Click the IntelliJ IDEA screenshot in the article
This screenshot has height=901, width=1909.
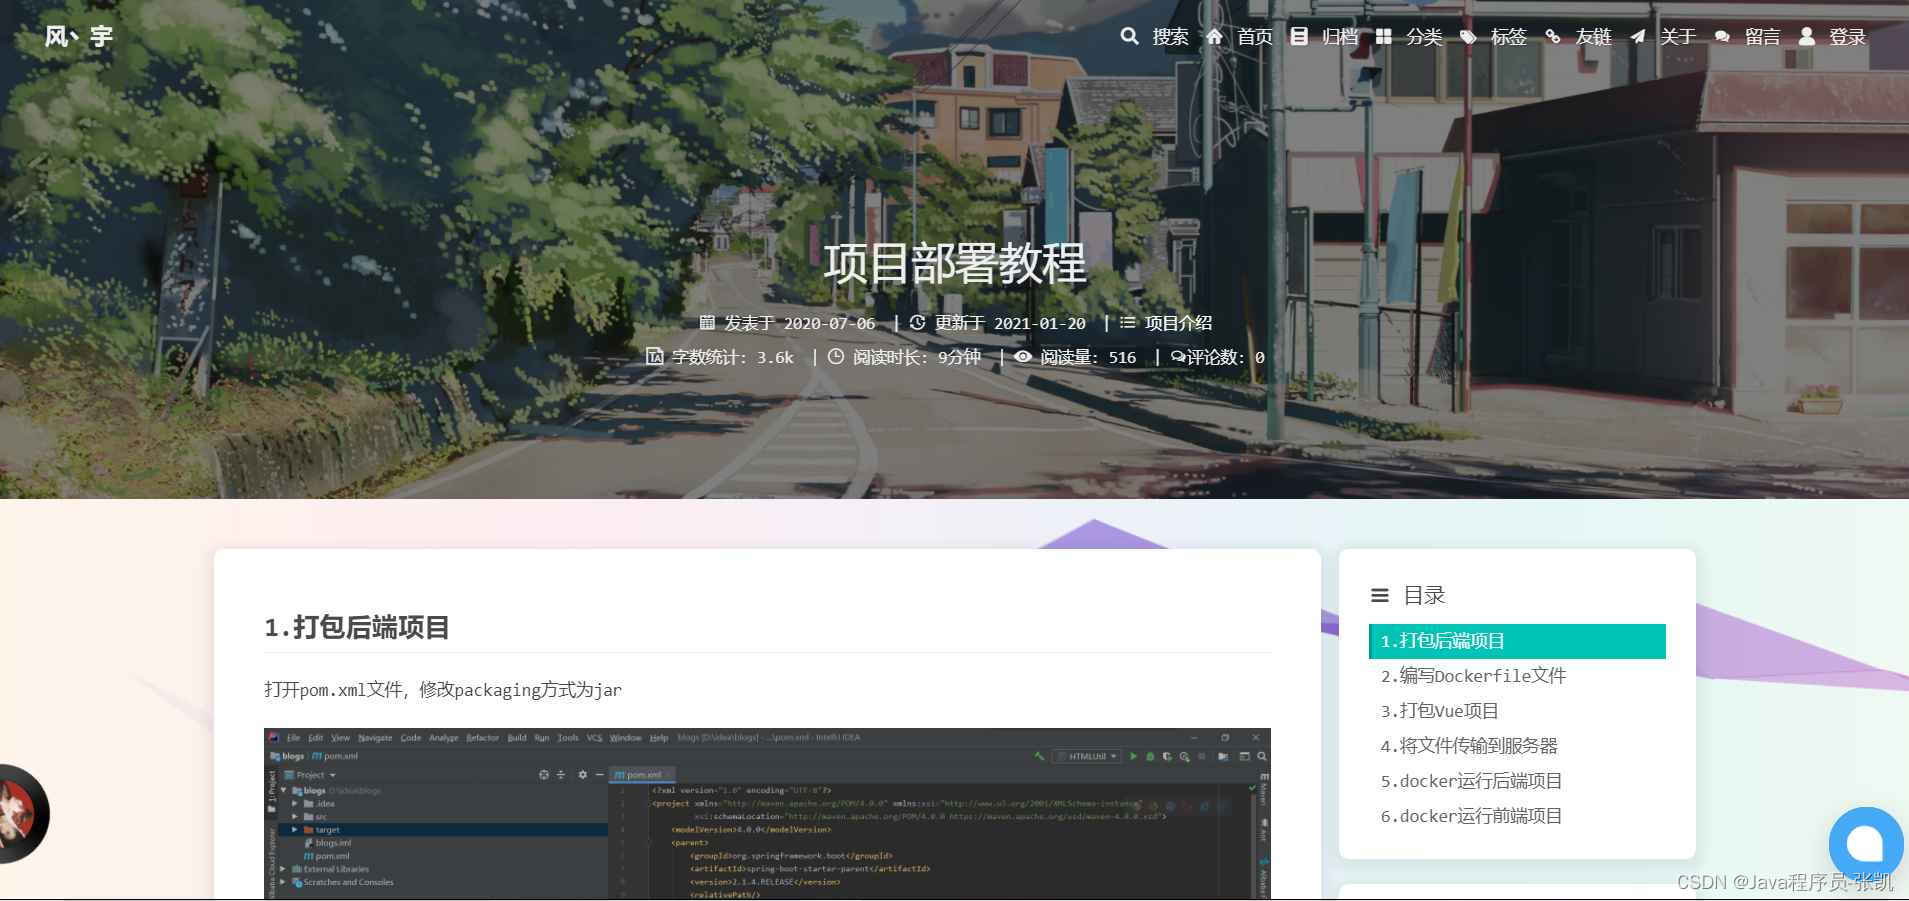point(765,815)
